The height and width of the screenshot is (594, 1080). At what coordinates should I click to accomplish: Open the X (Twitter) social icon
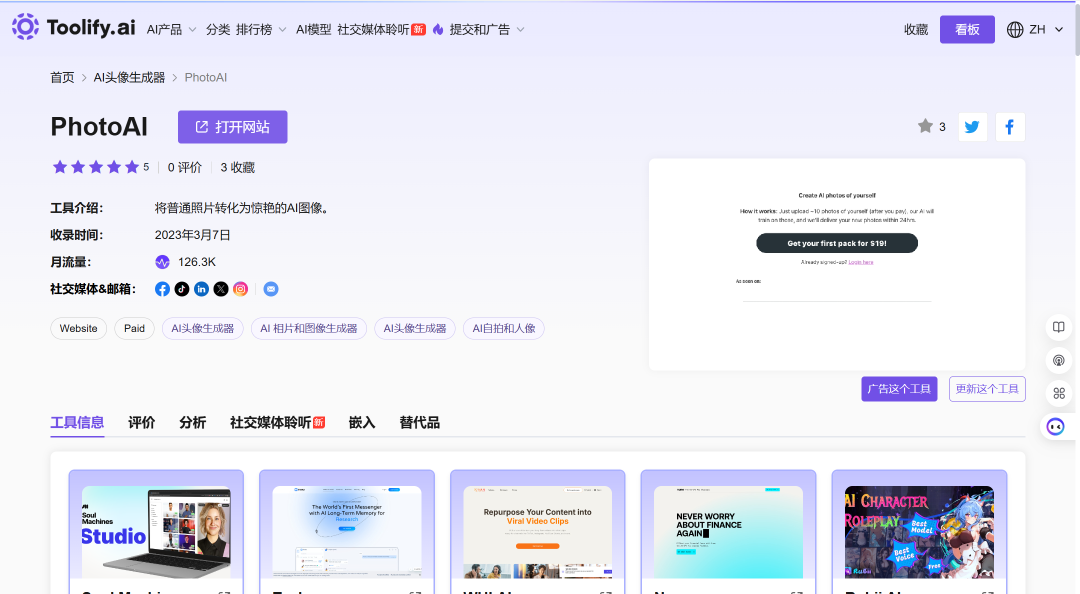coord(221,289)
